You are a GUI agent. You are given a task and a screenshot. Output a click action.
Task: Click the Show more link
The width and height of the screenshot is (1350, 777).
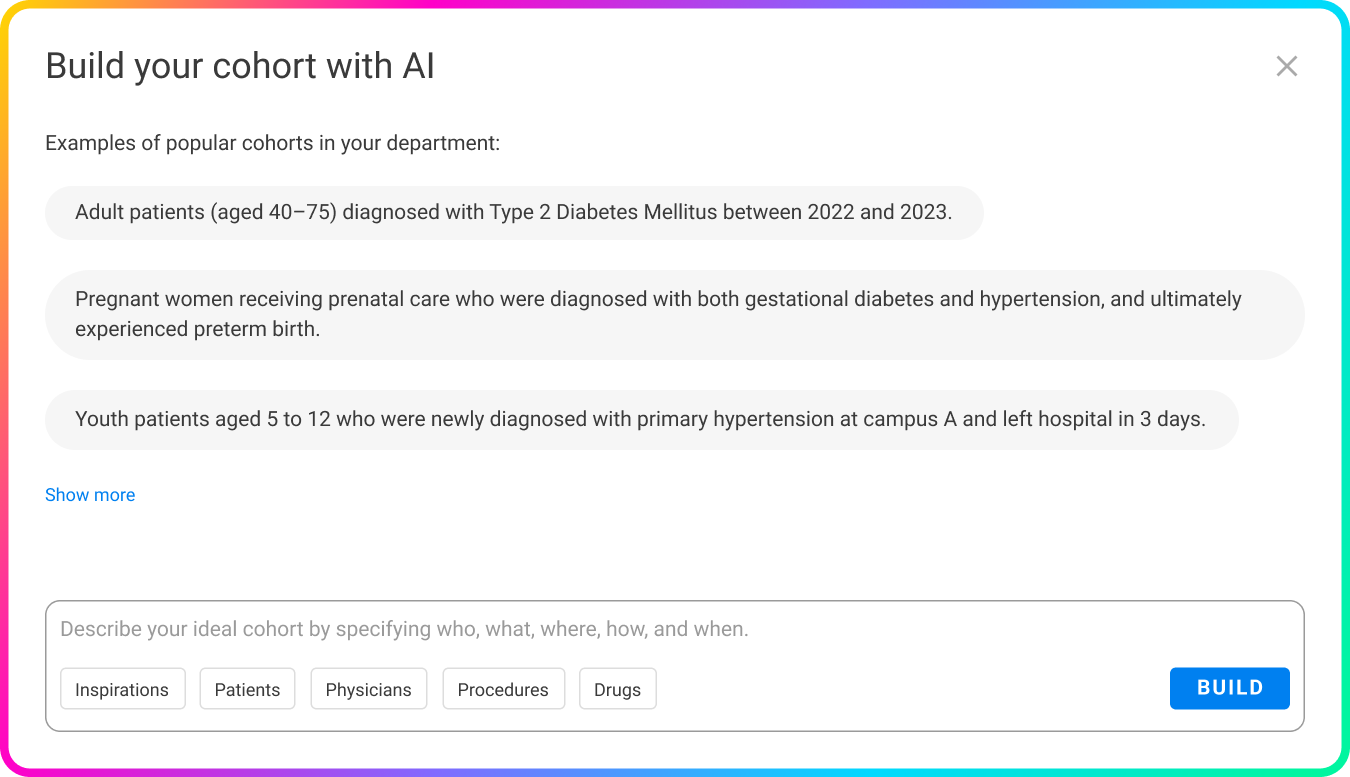point(90,495)
